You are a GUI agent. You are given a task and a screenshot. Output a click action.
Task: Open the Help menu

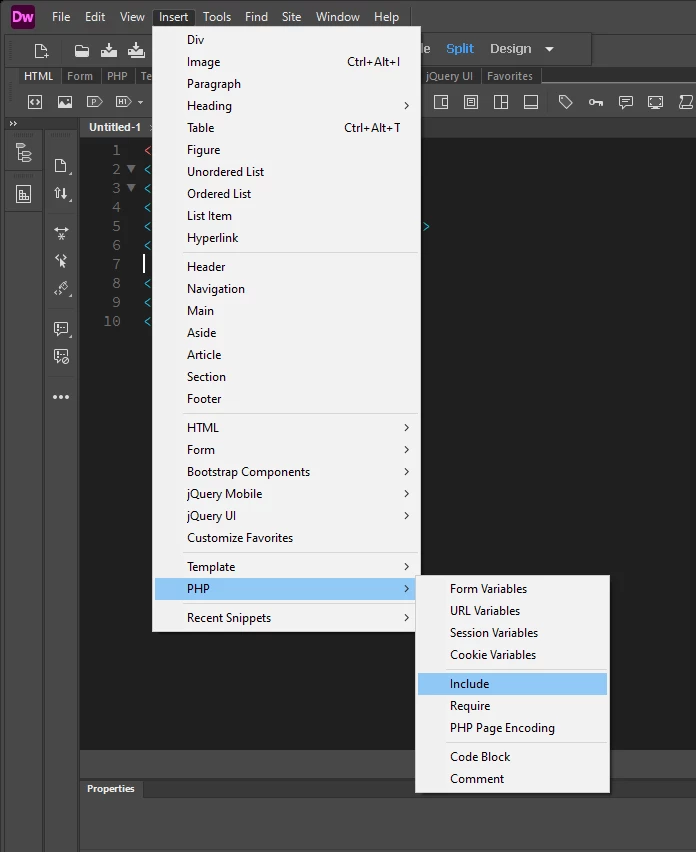point(386,17)
